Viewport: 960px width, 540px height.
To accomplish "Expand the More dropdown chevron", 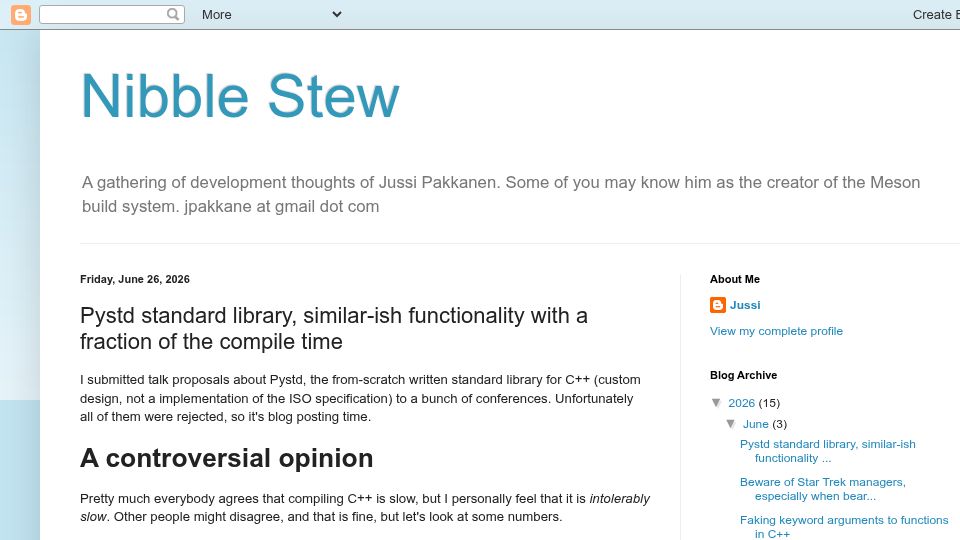I will 337,14.
